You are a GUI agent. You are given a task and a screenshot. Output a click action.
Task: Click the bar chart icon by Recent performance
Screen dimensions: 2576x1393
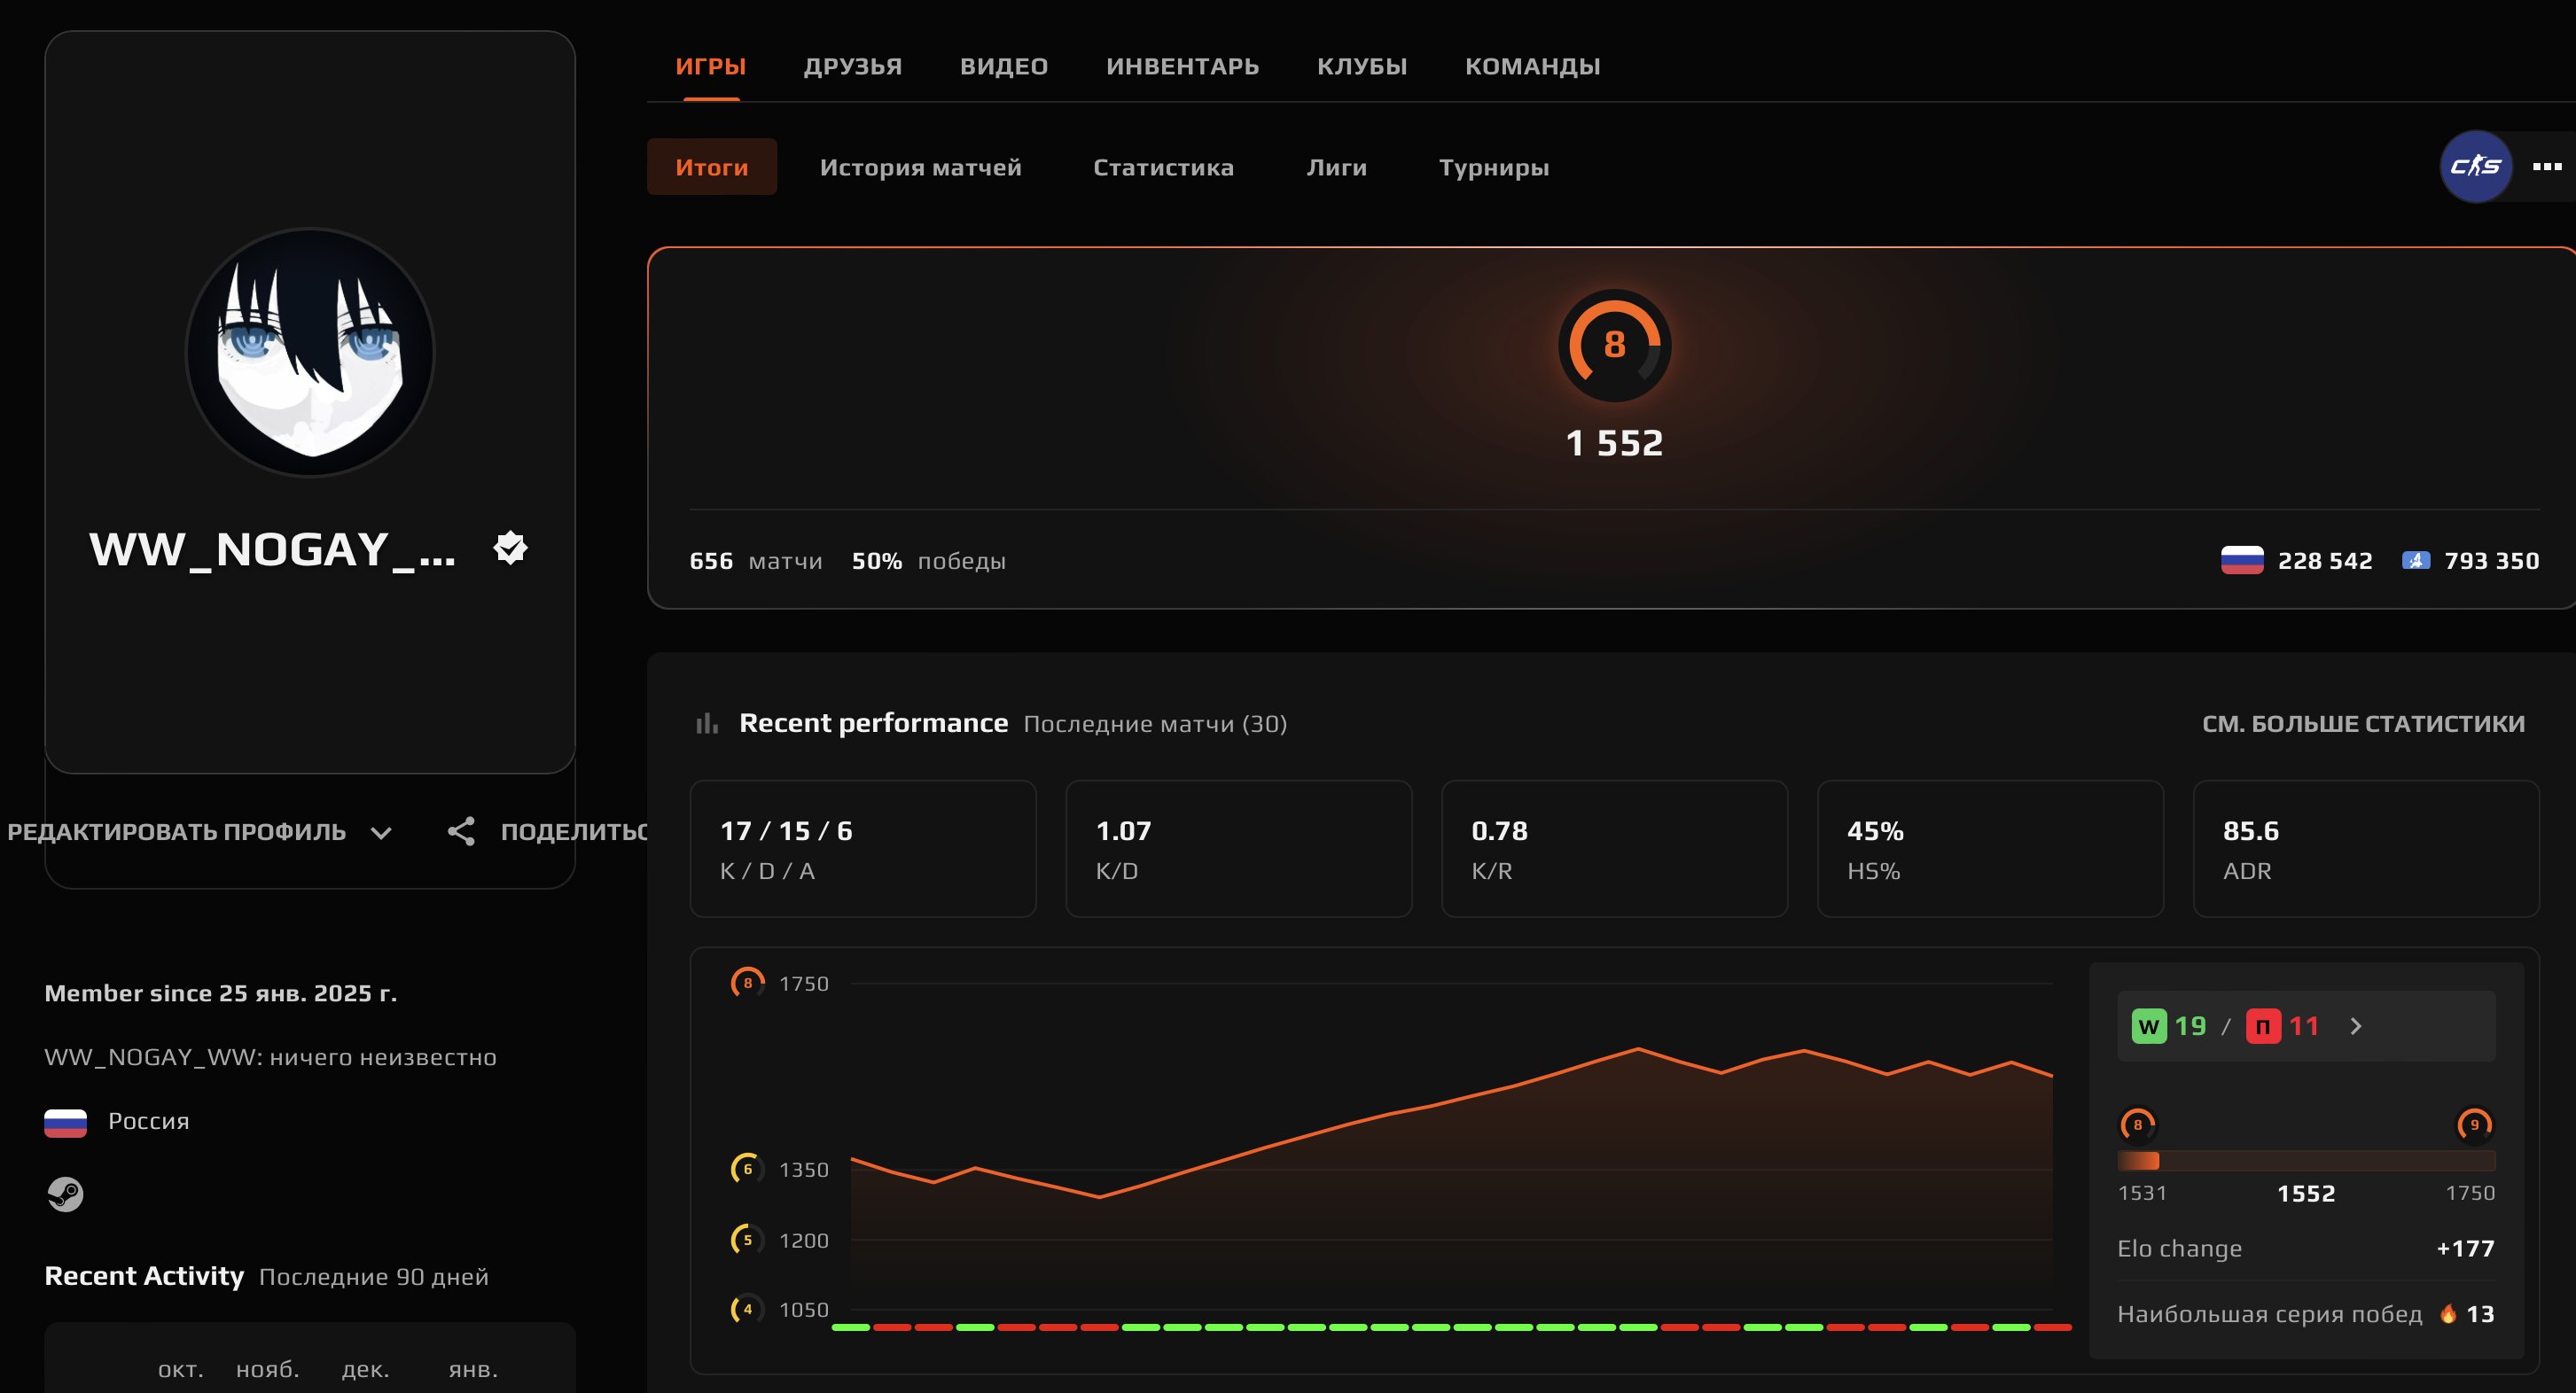[x=707, y=723]
